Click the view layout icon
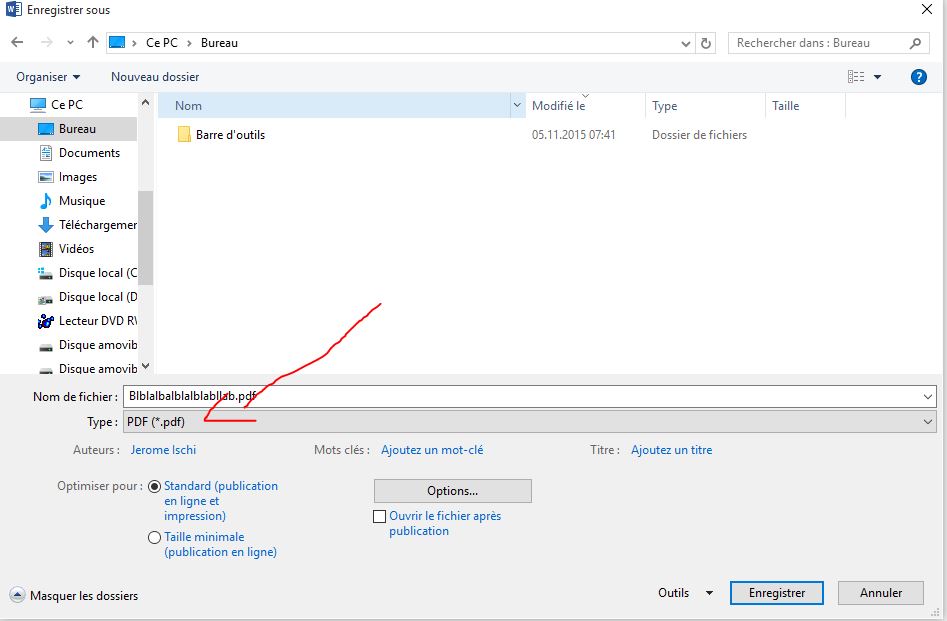Screen dimensions: 947x621 click(x=856, y=77)
